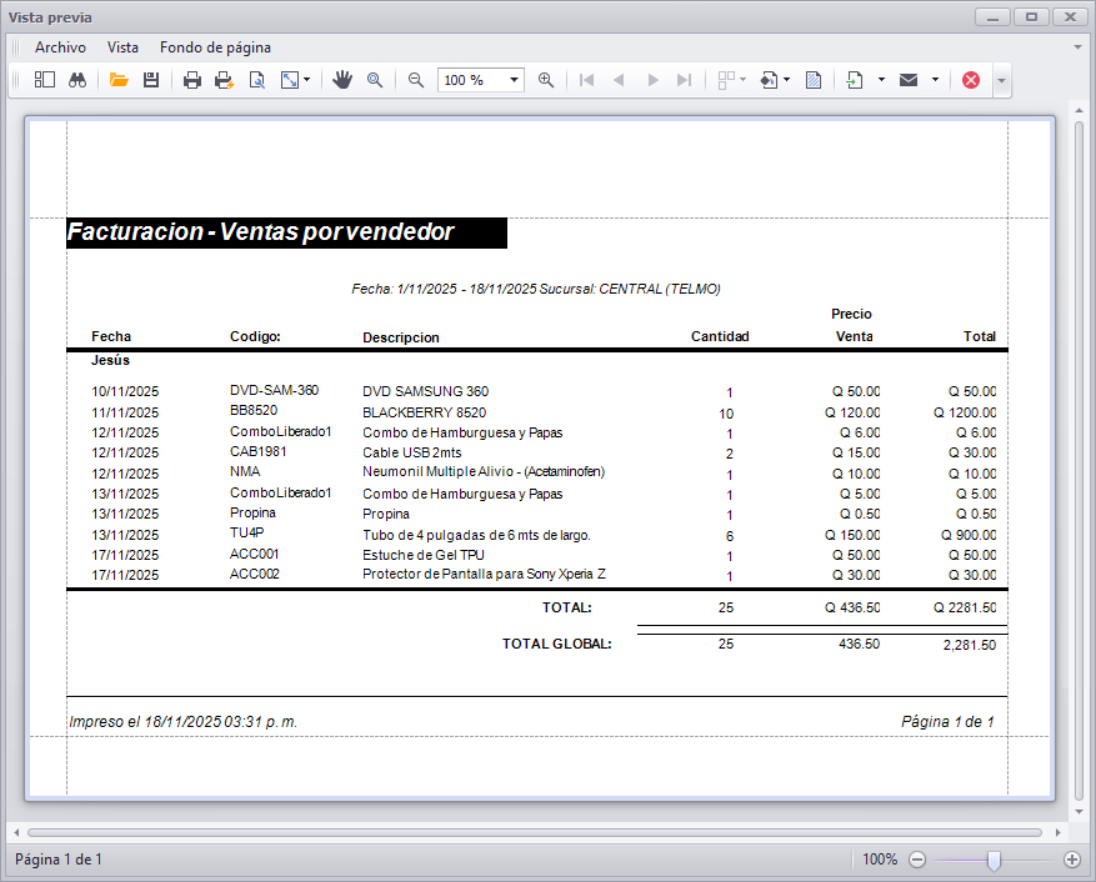Close the preview with the red X icon
This screenshot has width=1096, height=882.
click(x=970, y=80)
